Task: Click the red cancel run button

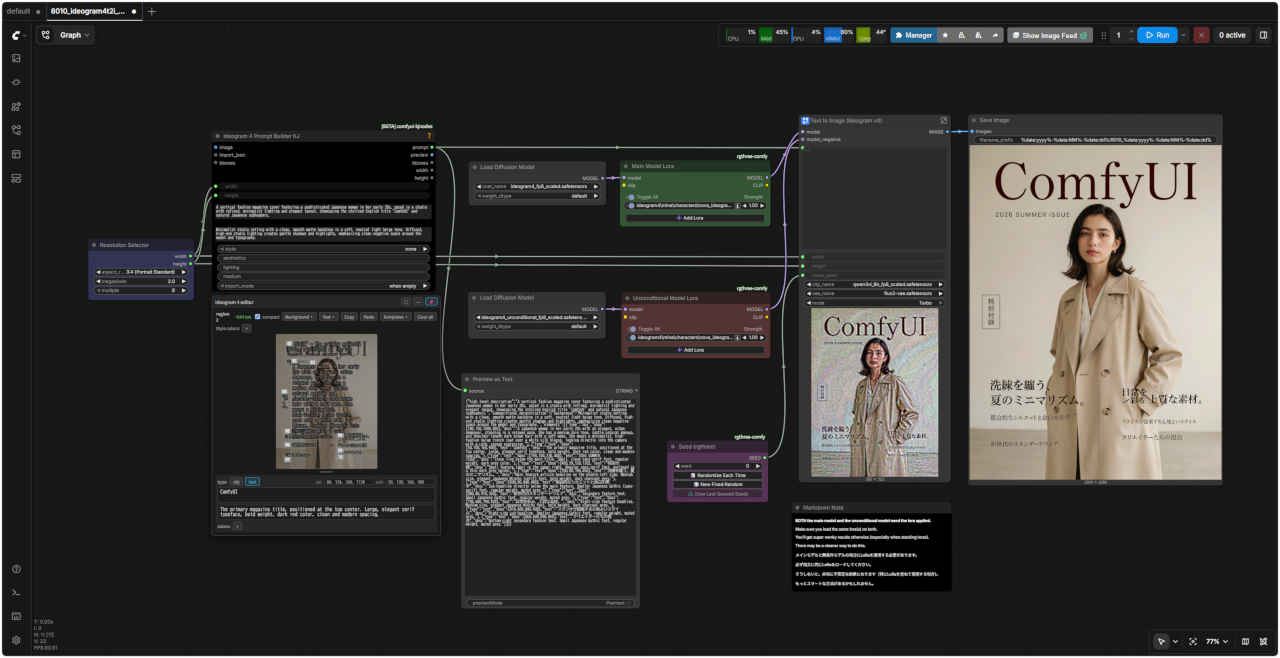Action: click(x=1201, y=35)
